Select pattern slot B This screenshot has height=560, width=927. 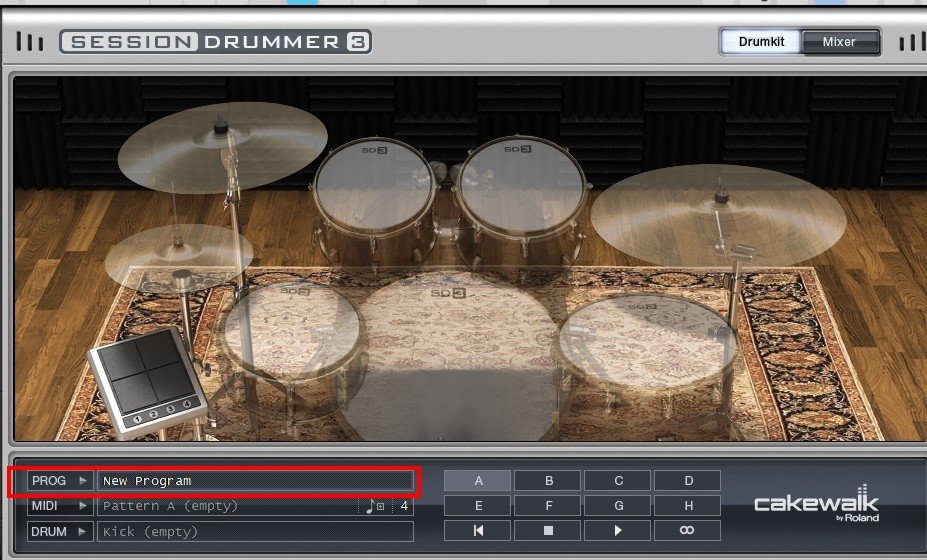point(548,481)
